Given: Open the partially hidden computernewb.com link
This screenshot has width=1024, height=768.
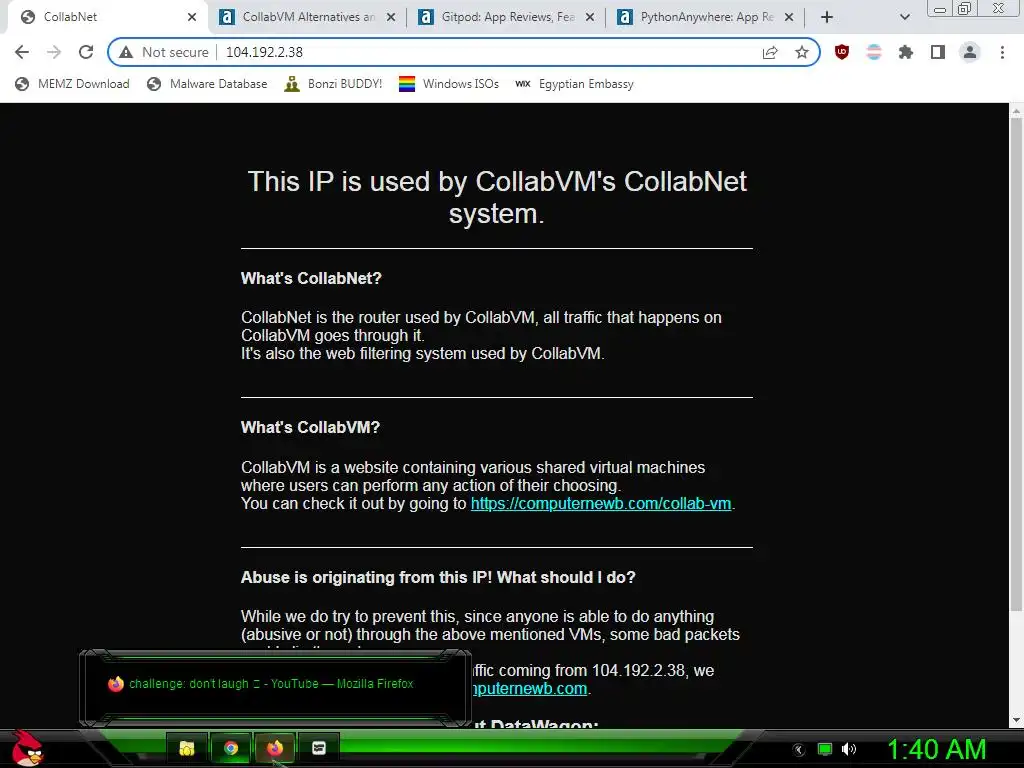Looking at the screenshot, I should coord(530,688).
